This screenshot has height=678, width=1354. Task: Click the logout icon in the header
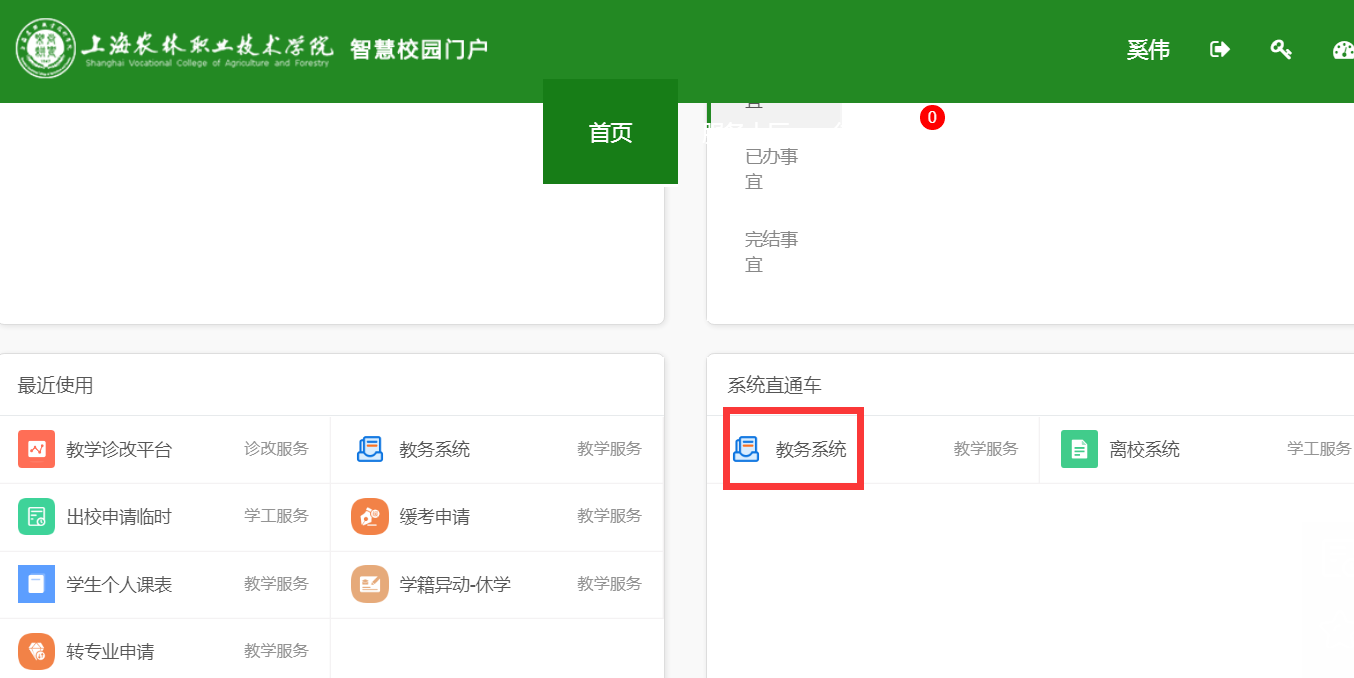click(x=1219, y=49)
